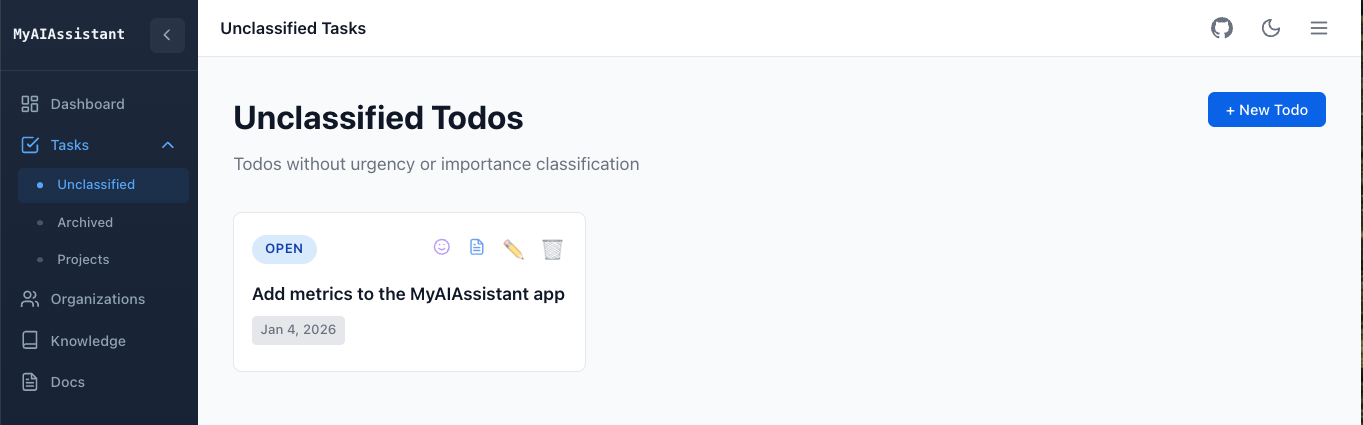Edit todo with pencil icon
The width and height of the screenshot is (1363, 425).
pyautogui.click(x=514, y=249)
